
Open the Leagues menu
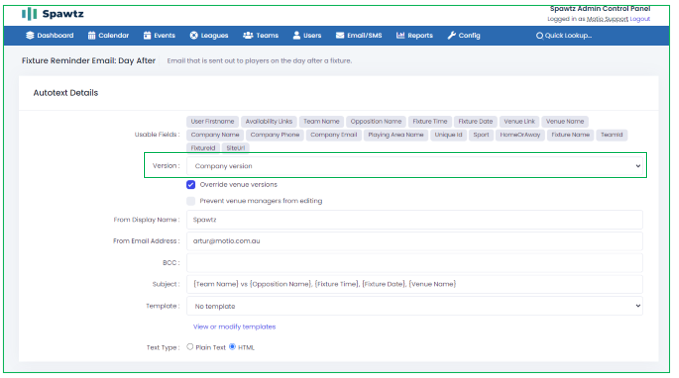coord(209,36)
